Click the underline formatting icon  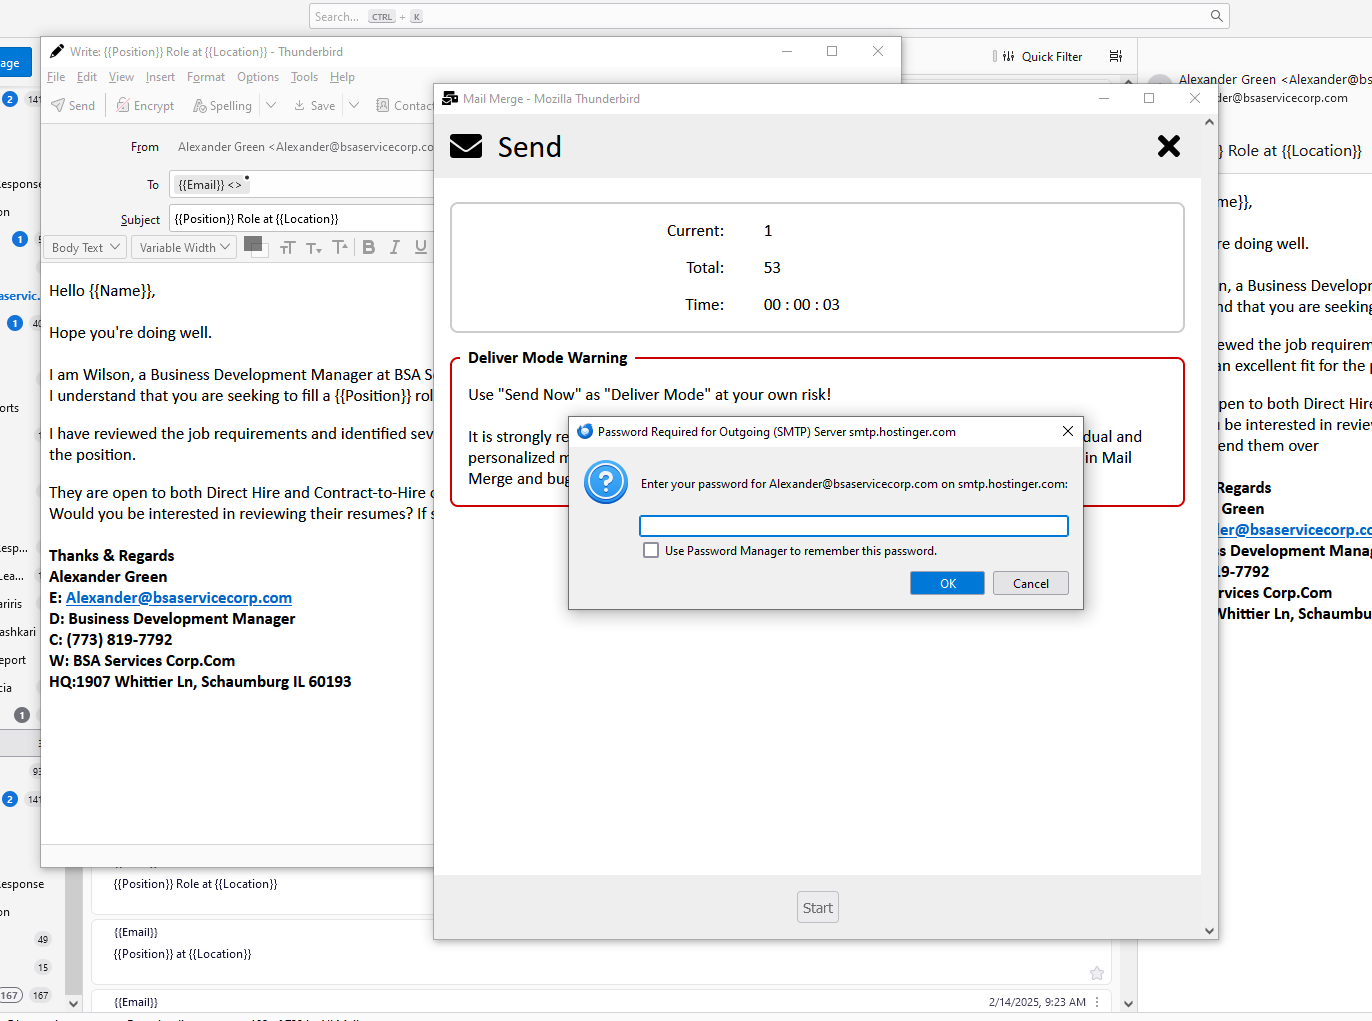[421, 248]
